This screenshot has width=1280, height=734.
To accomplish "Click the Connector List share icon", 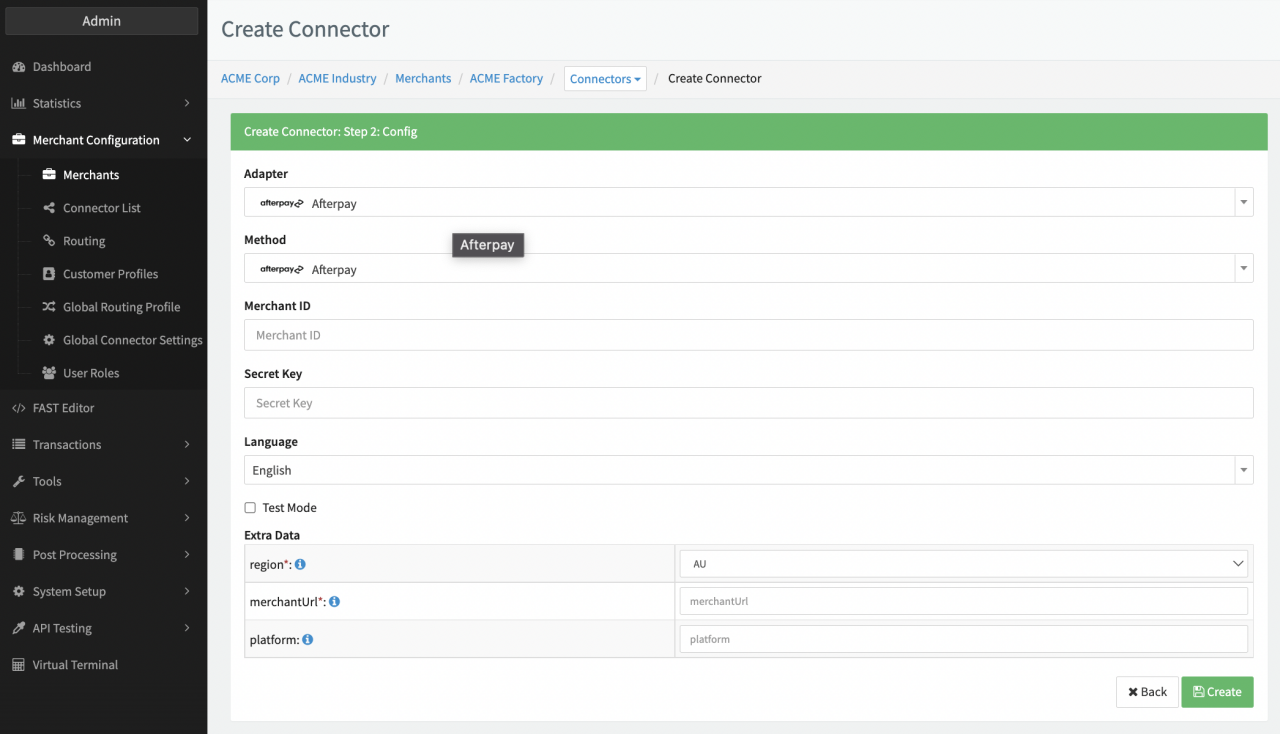I will point(49,208).
